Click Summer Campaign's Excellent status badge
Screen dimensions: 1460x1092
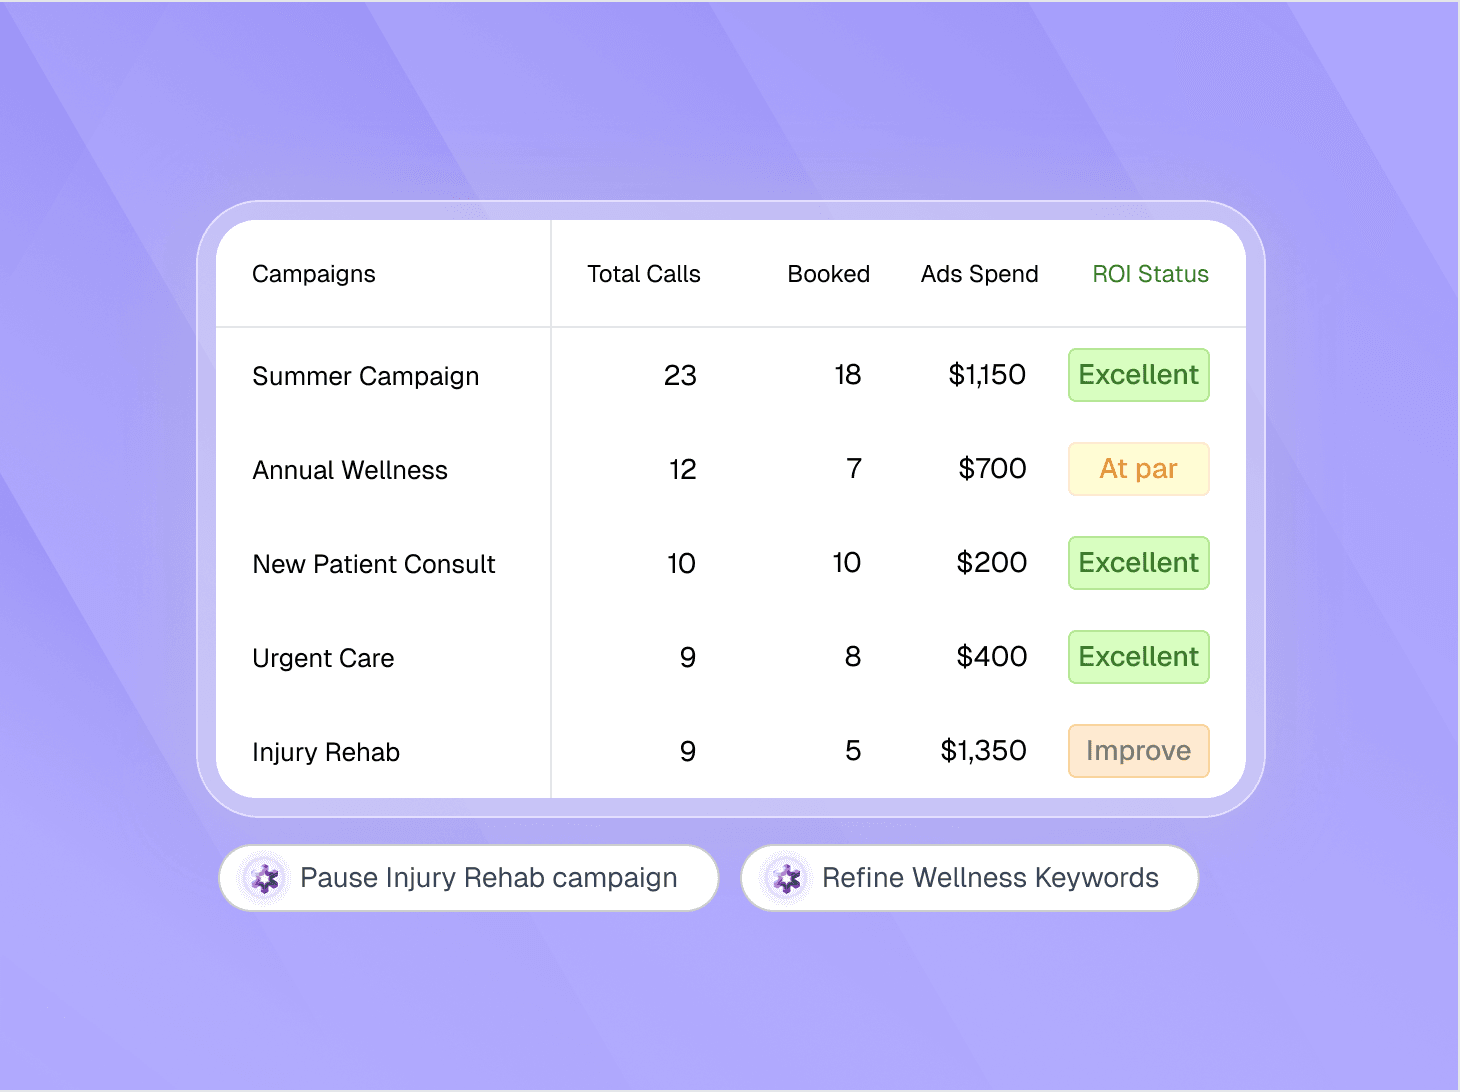point(1138,375)
